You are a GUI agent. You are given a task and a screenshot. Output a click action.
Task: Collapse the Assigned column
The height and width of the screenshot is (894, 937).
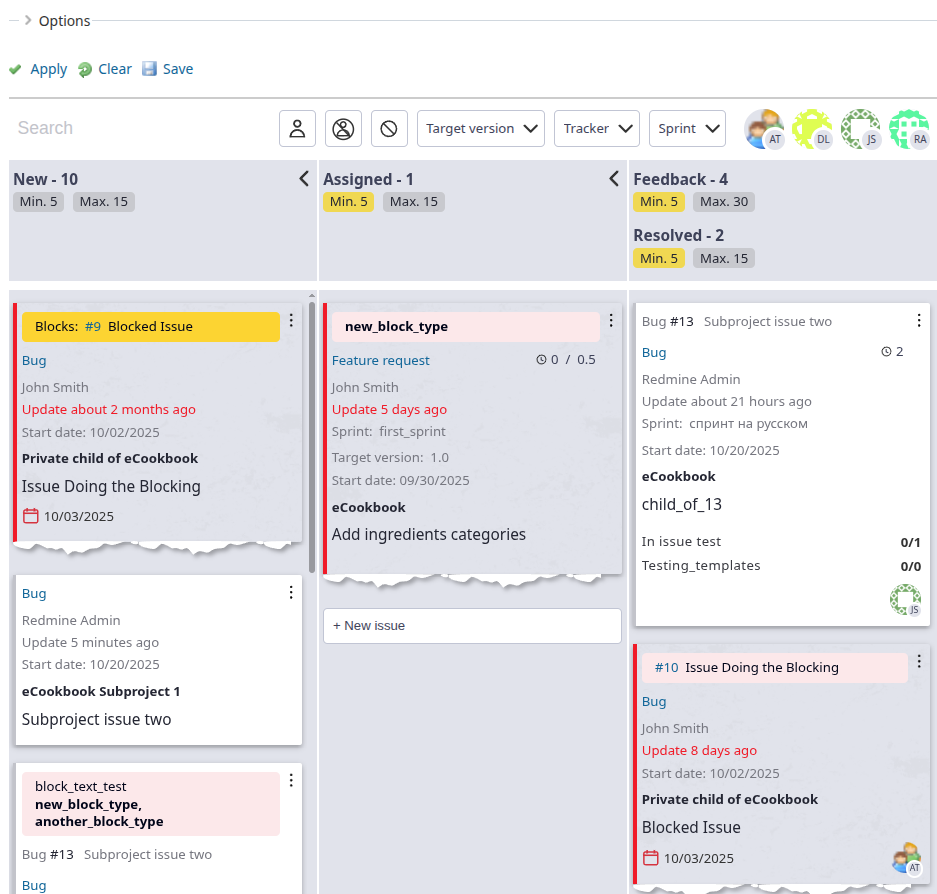coord(614,179)
